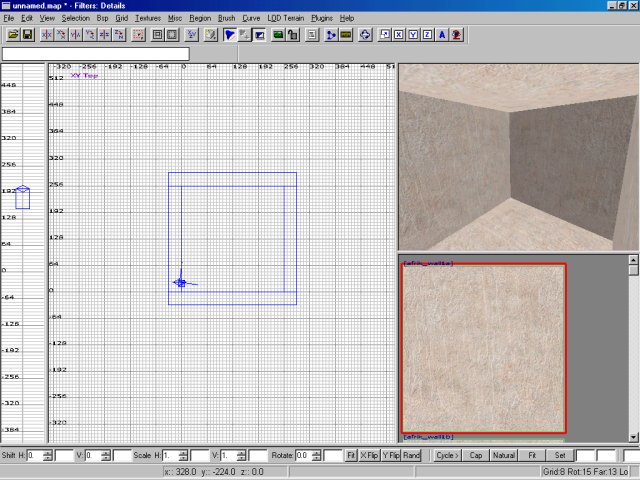This screenshot has height=480, width=640.
Task: Click the Save floppy disk icon
Action: click(x=27, y=34)
